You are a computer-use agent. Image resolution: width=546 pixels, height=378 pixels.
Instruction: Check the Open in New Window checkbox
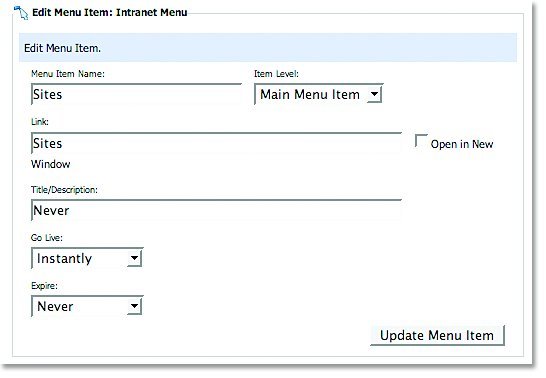pyautogui.click(x=421, y=141)
